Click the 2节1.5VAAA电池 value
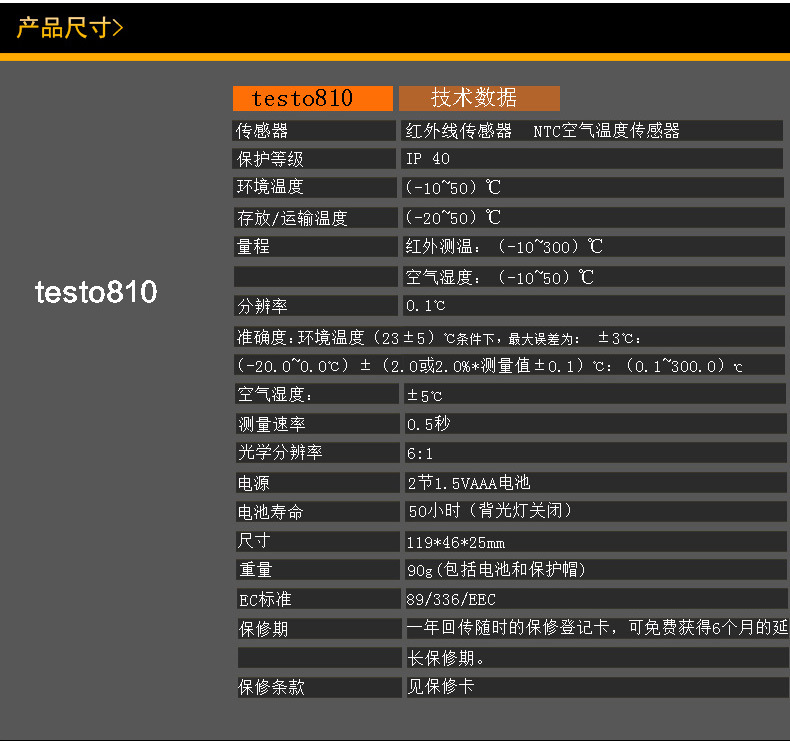The width and height of the screenshot is (790, 741). click(x=469, y=483)
